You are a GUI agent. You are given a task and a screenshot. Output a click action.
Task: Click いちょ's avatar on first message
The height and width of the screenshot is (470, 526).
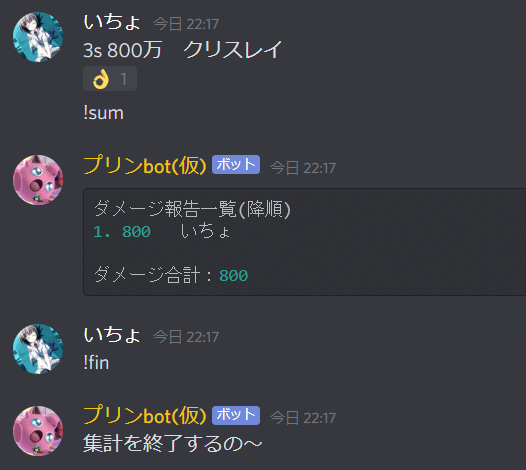[x=38, y=37]
